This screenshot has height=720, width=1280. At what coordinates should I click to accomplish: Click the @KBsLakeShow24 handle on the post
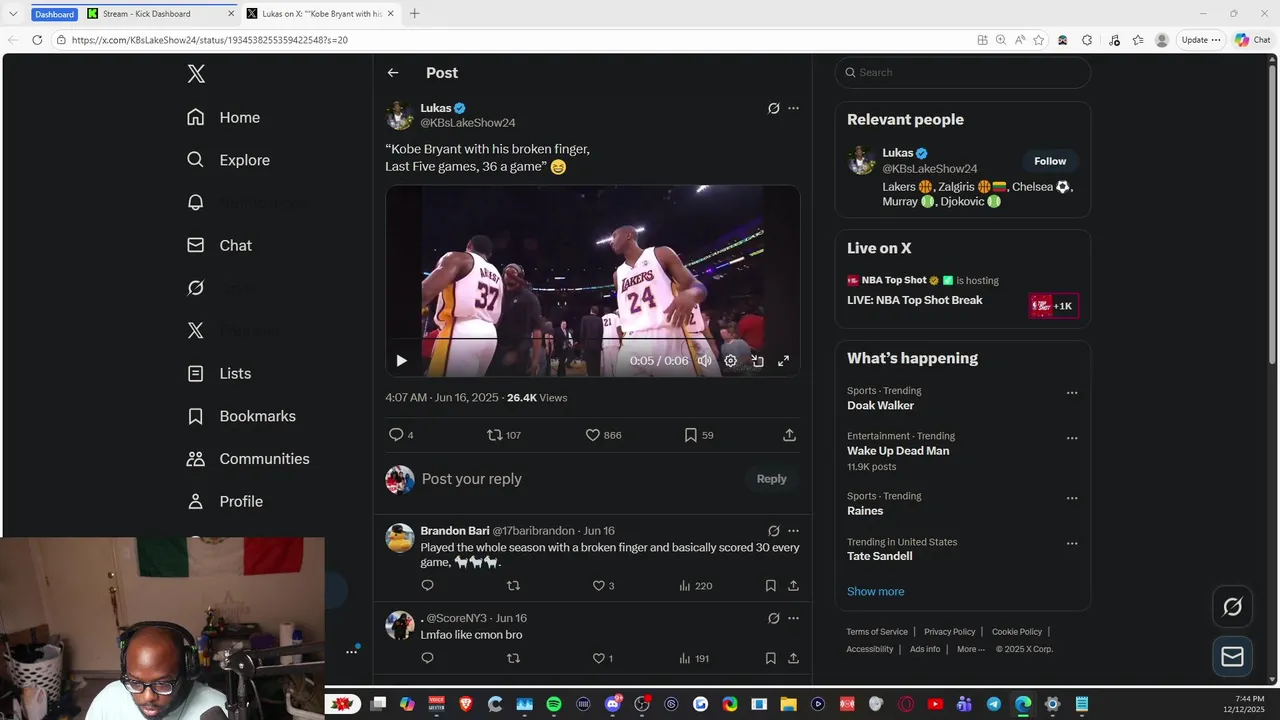(x=468, y=123)
